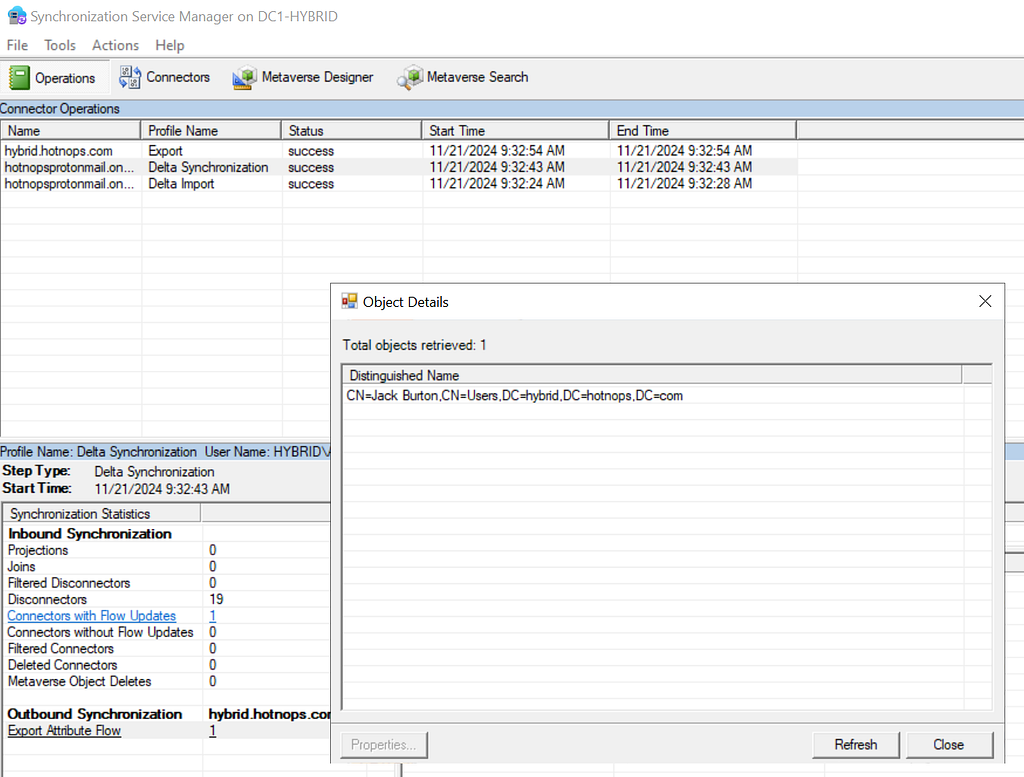The width and height of the screenshot is (1024, 777).
Task: Open the Tools menu
Action: click(60, 45)
